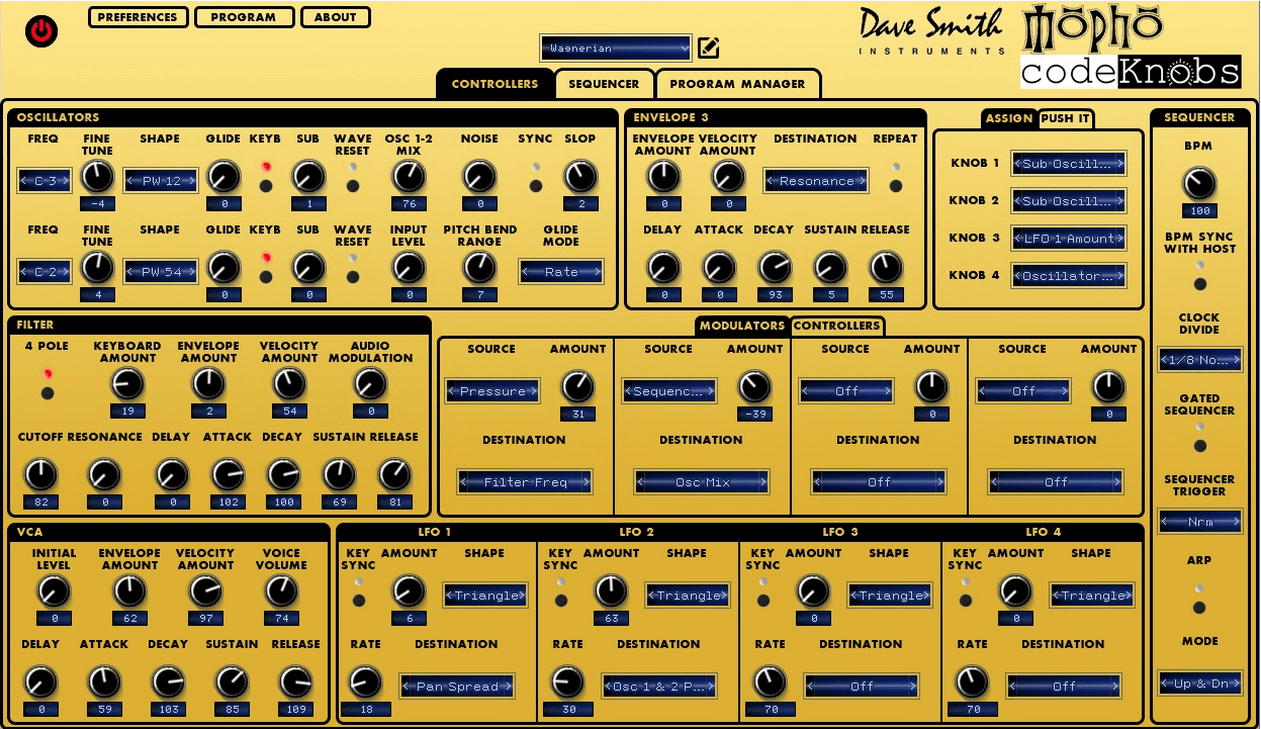This screenshot has height=729, width=1261.
Task: Enable BPM Sync With Host
Action: pyautogui.click(x=1200, y=283)
